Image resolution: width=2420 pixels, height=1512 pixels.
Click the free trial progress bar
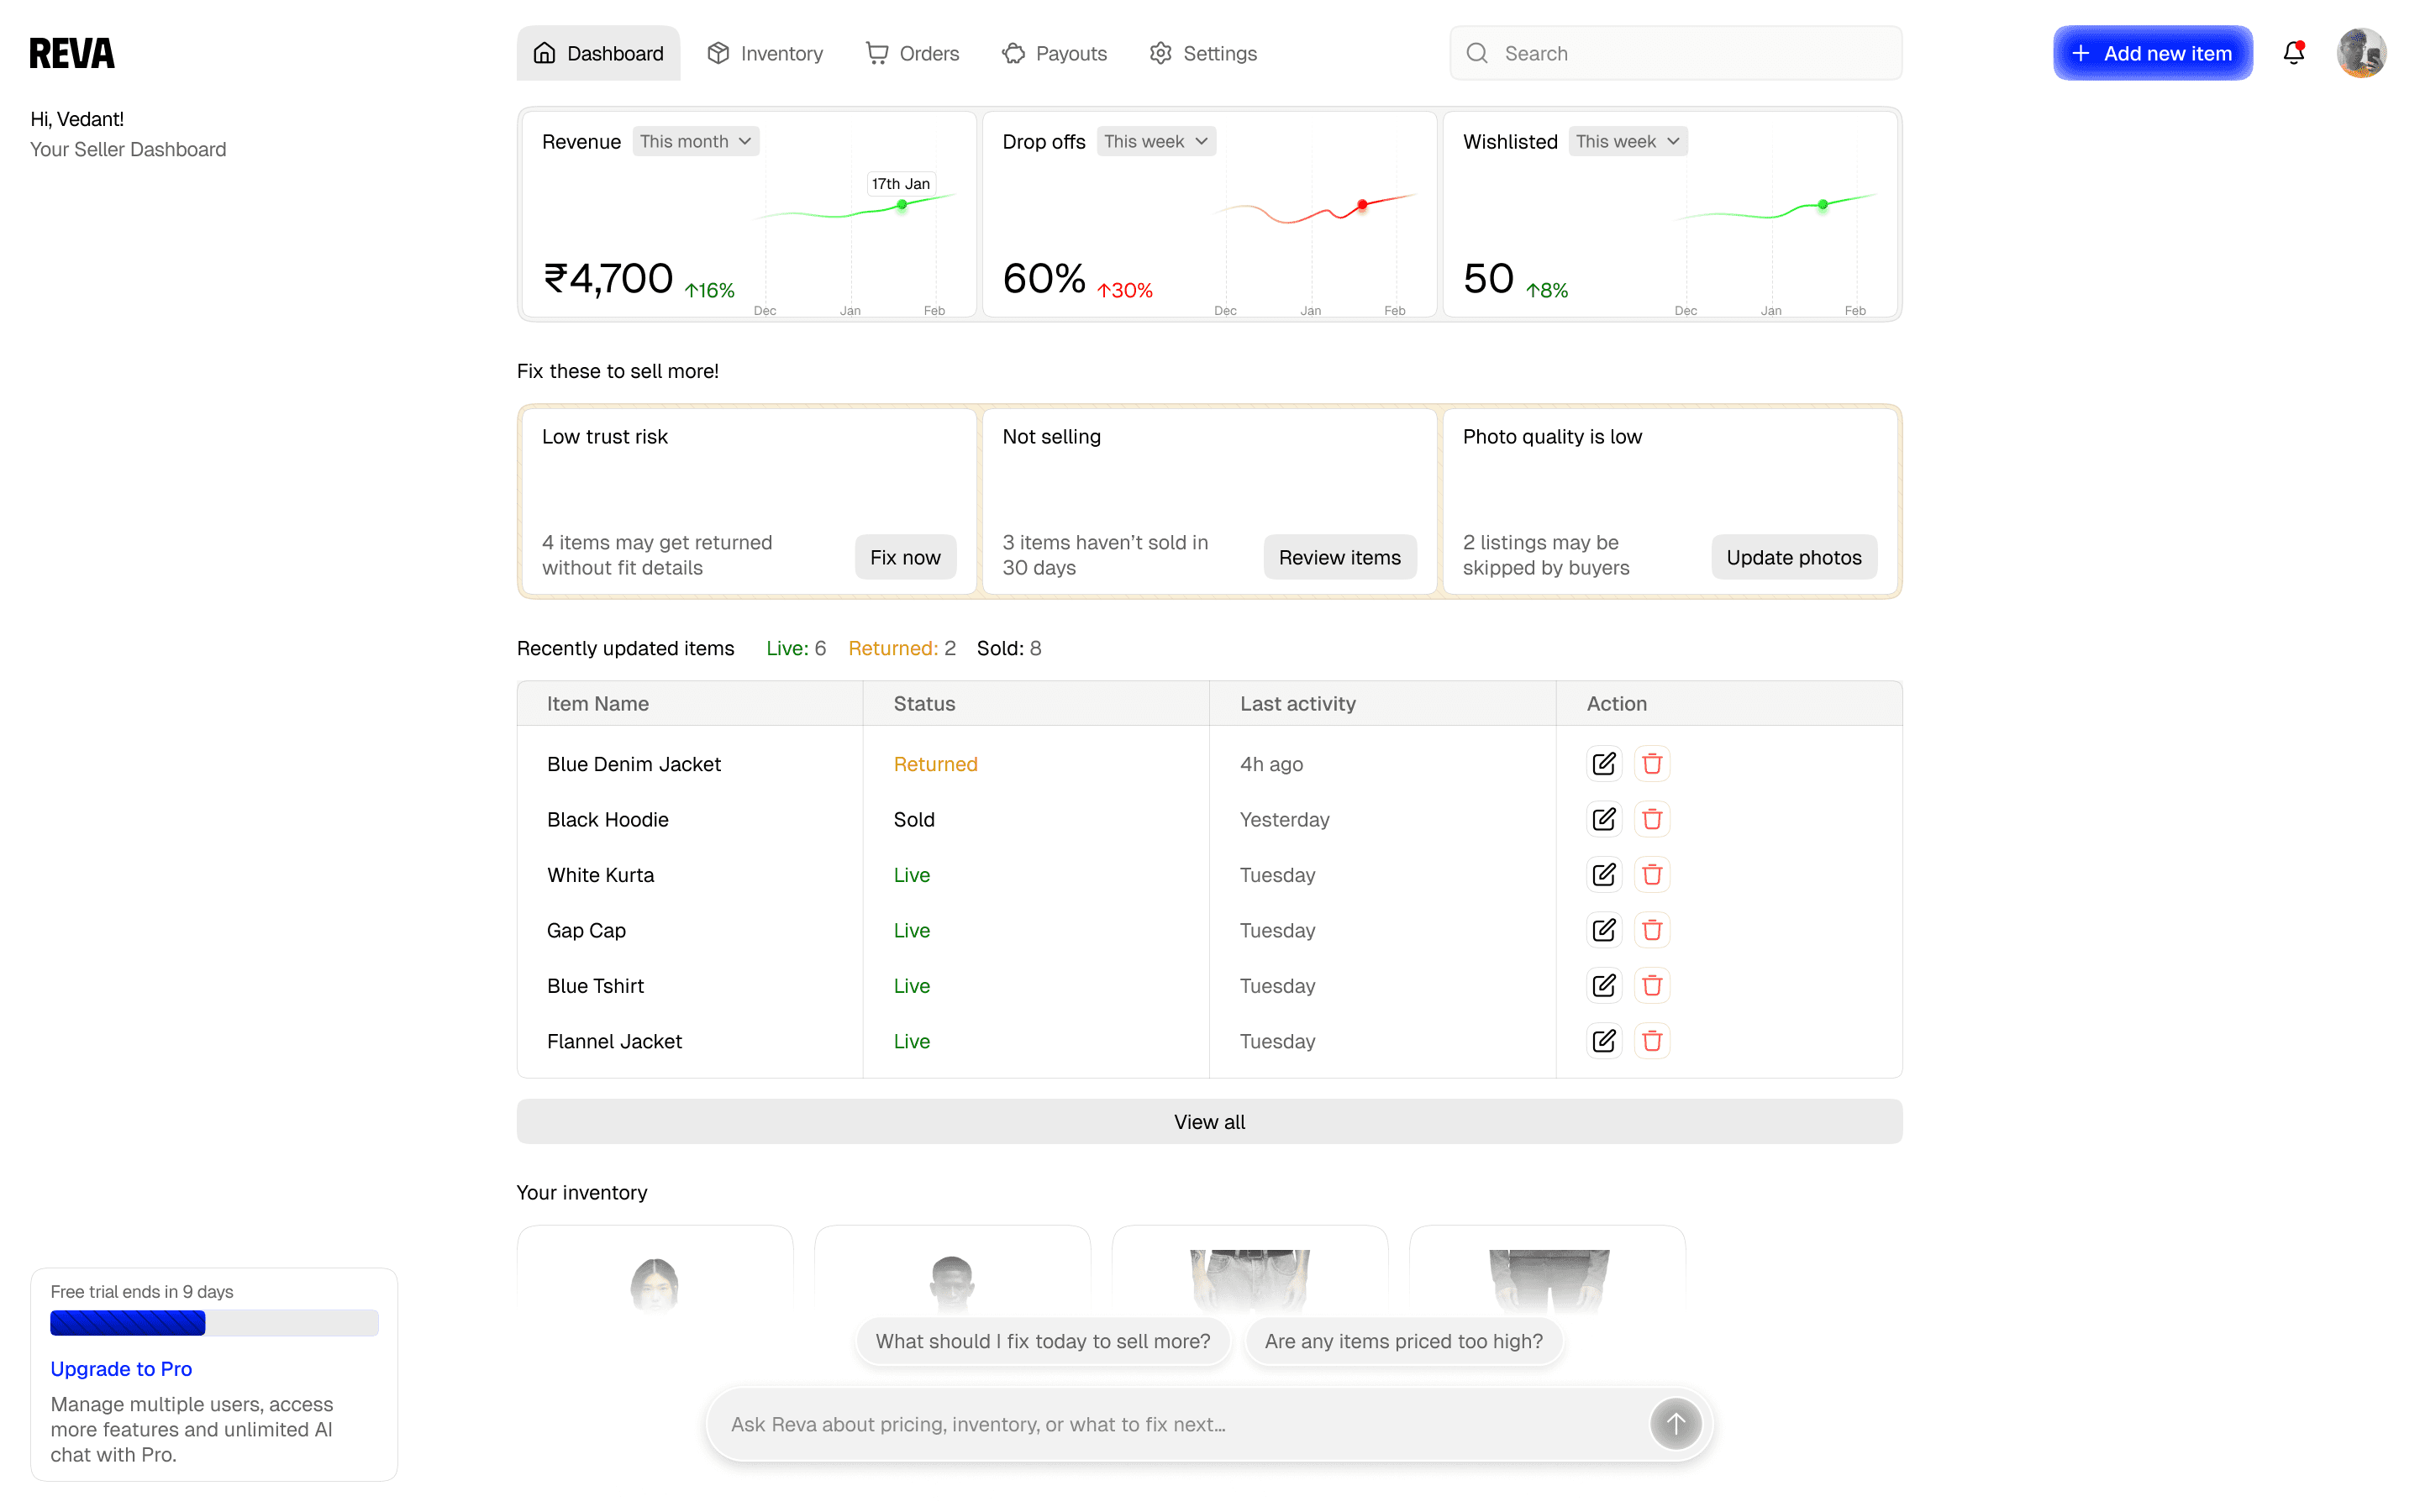pos(214,1323)
